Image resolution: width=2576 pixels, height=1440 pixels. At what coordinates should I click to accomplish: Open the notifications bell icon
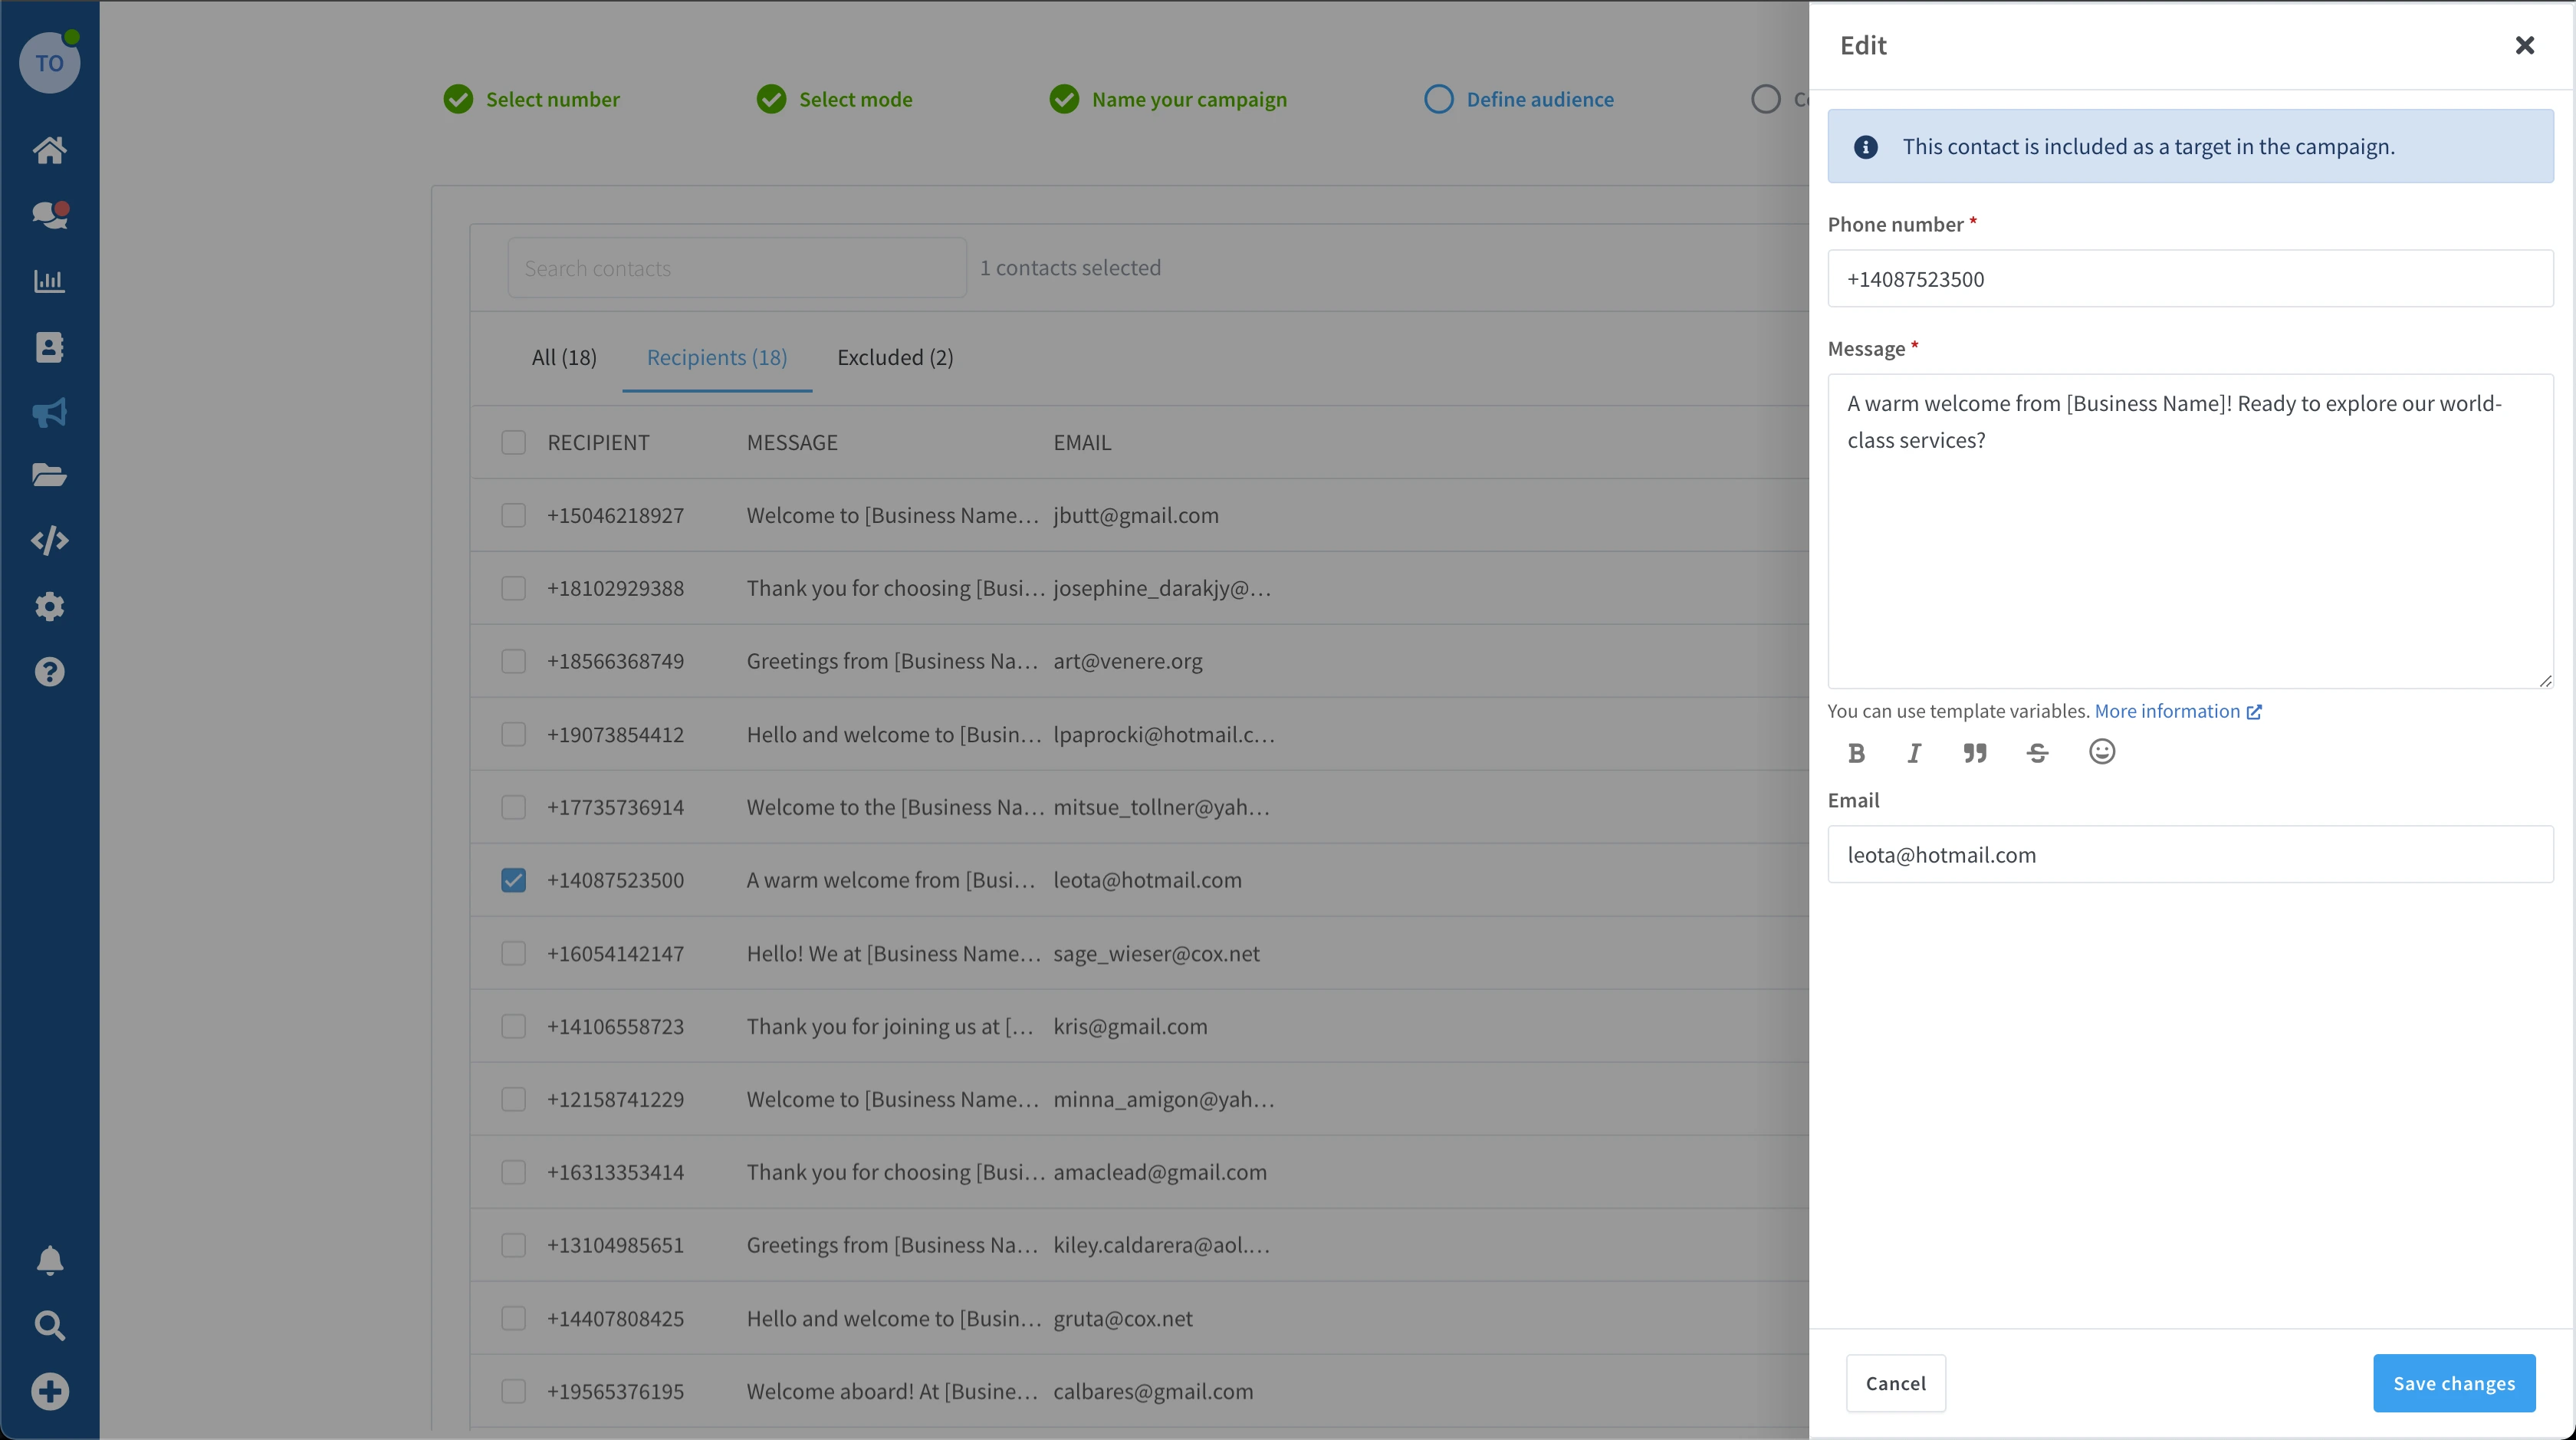pyautogui.click(x=49, y=1260)
